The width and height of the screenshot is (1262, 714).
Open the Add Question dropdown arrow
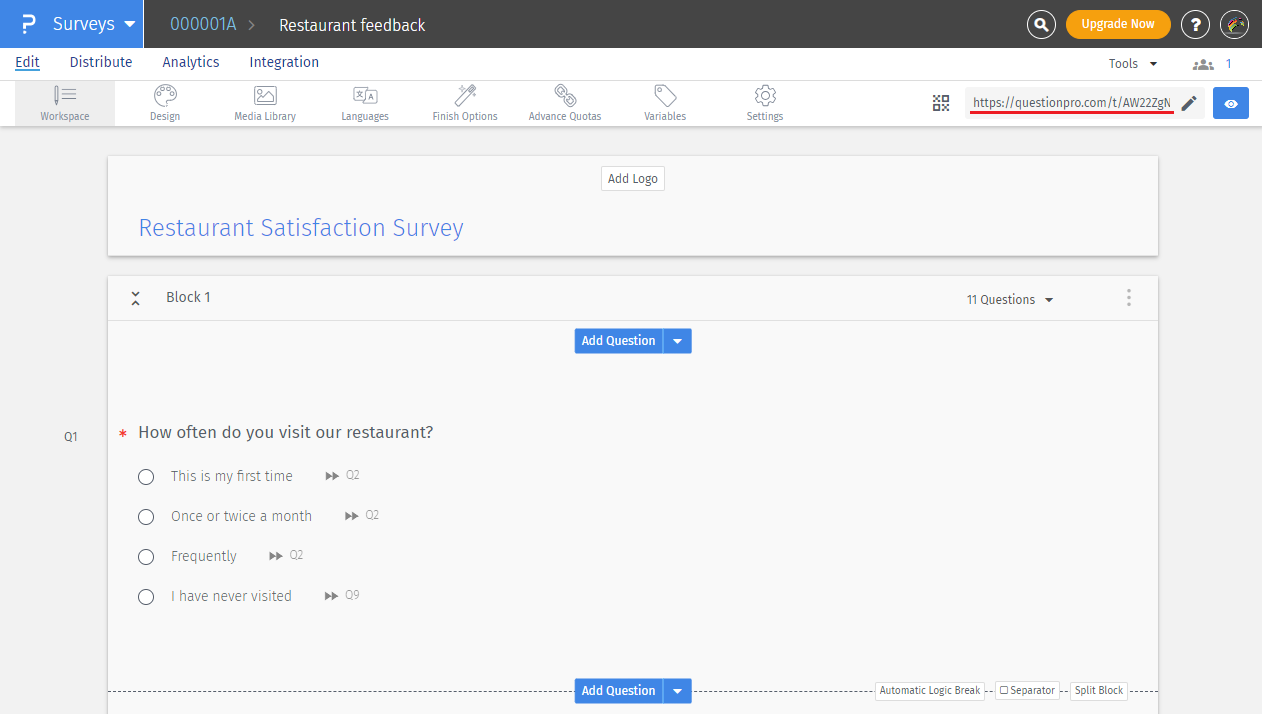pyautogui.click(x=677, y=341)
